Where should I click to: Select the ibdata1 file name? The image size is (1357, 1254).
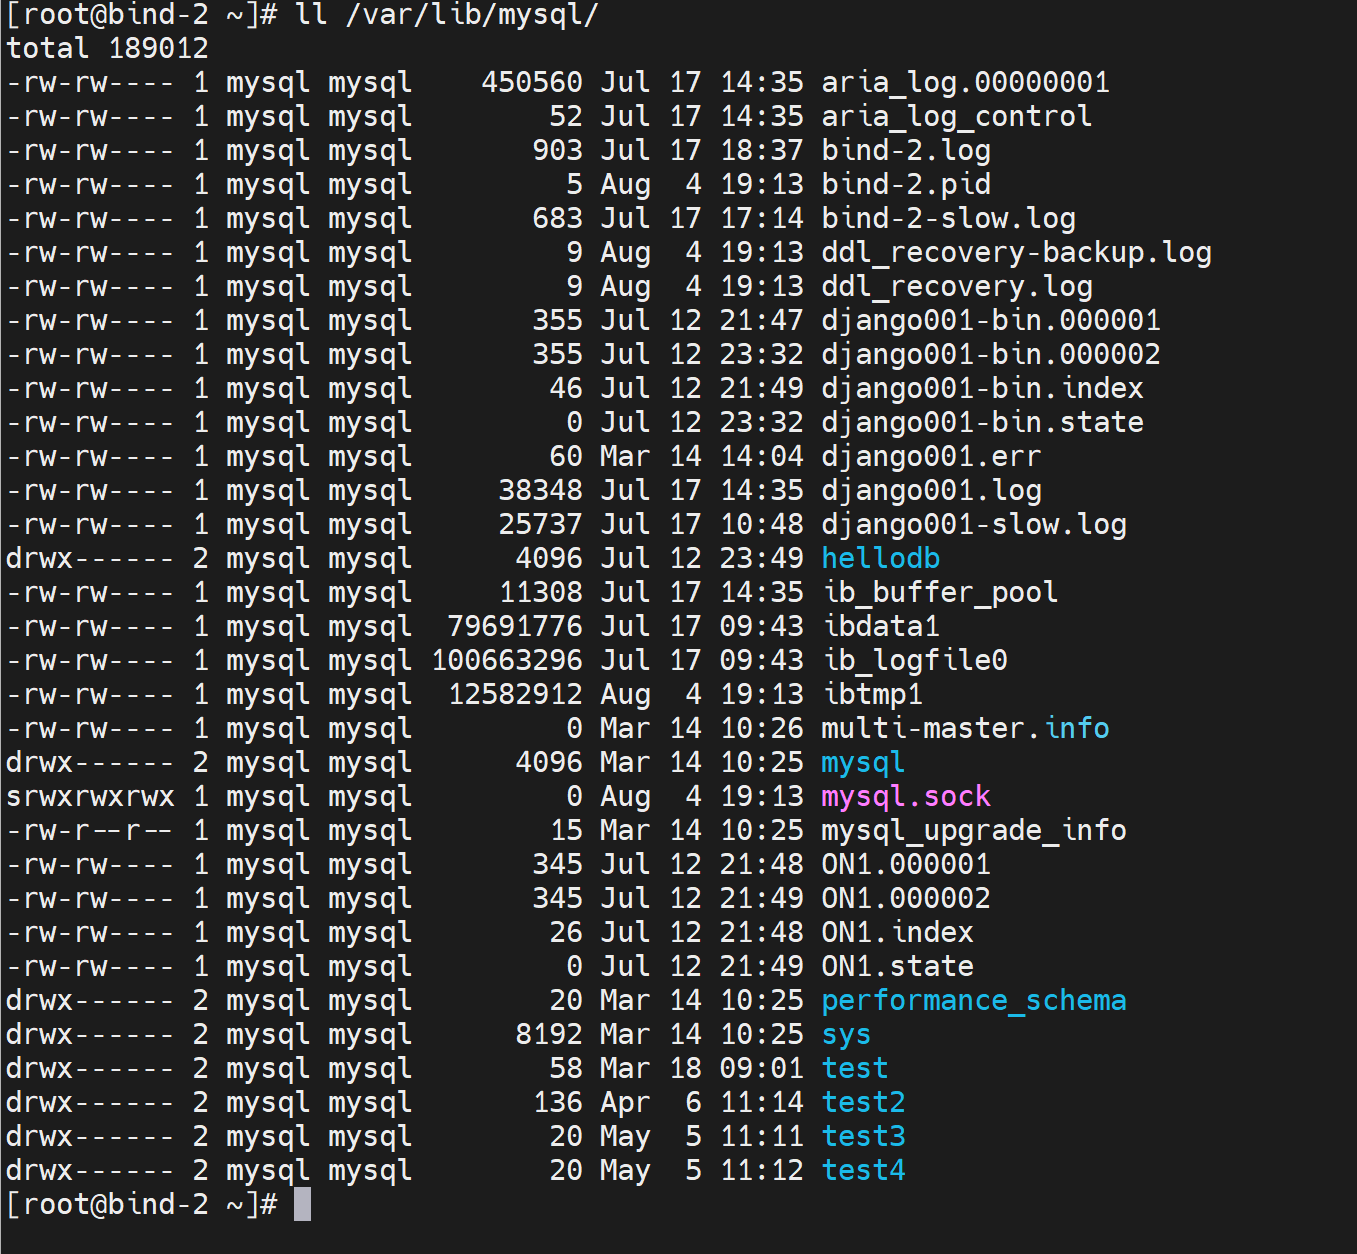pyautogui.click(x=880, y=627)
